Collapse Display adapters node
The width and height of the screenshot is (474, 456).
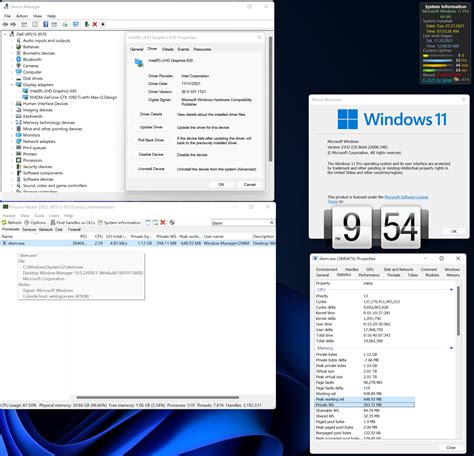point(12,85)
